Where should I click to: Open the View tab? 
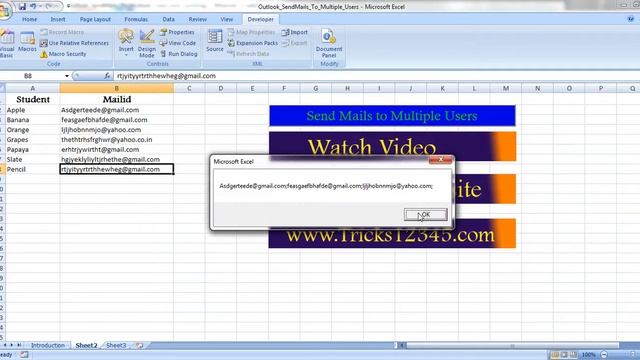(227, 19)
